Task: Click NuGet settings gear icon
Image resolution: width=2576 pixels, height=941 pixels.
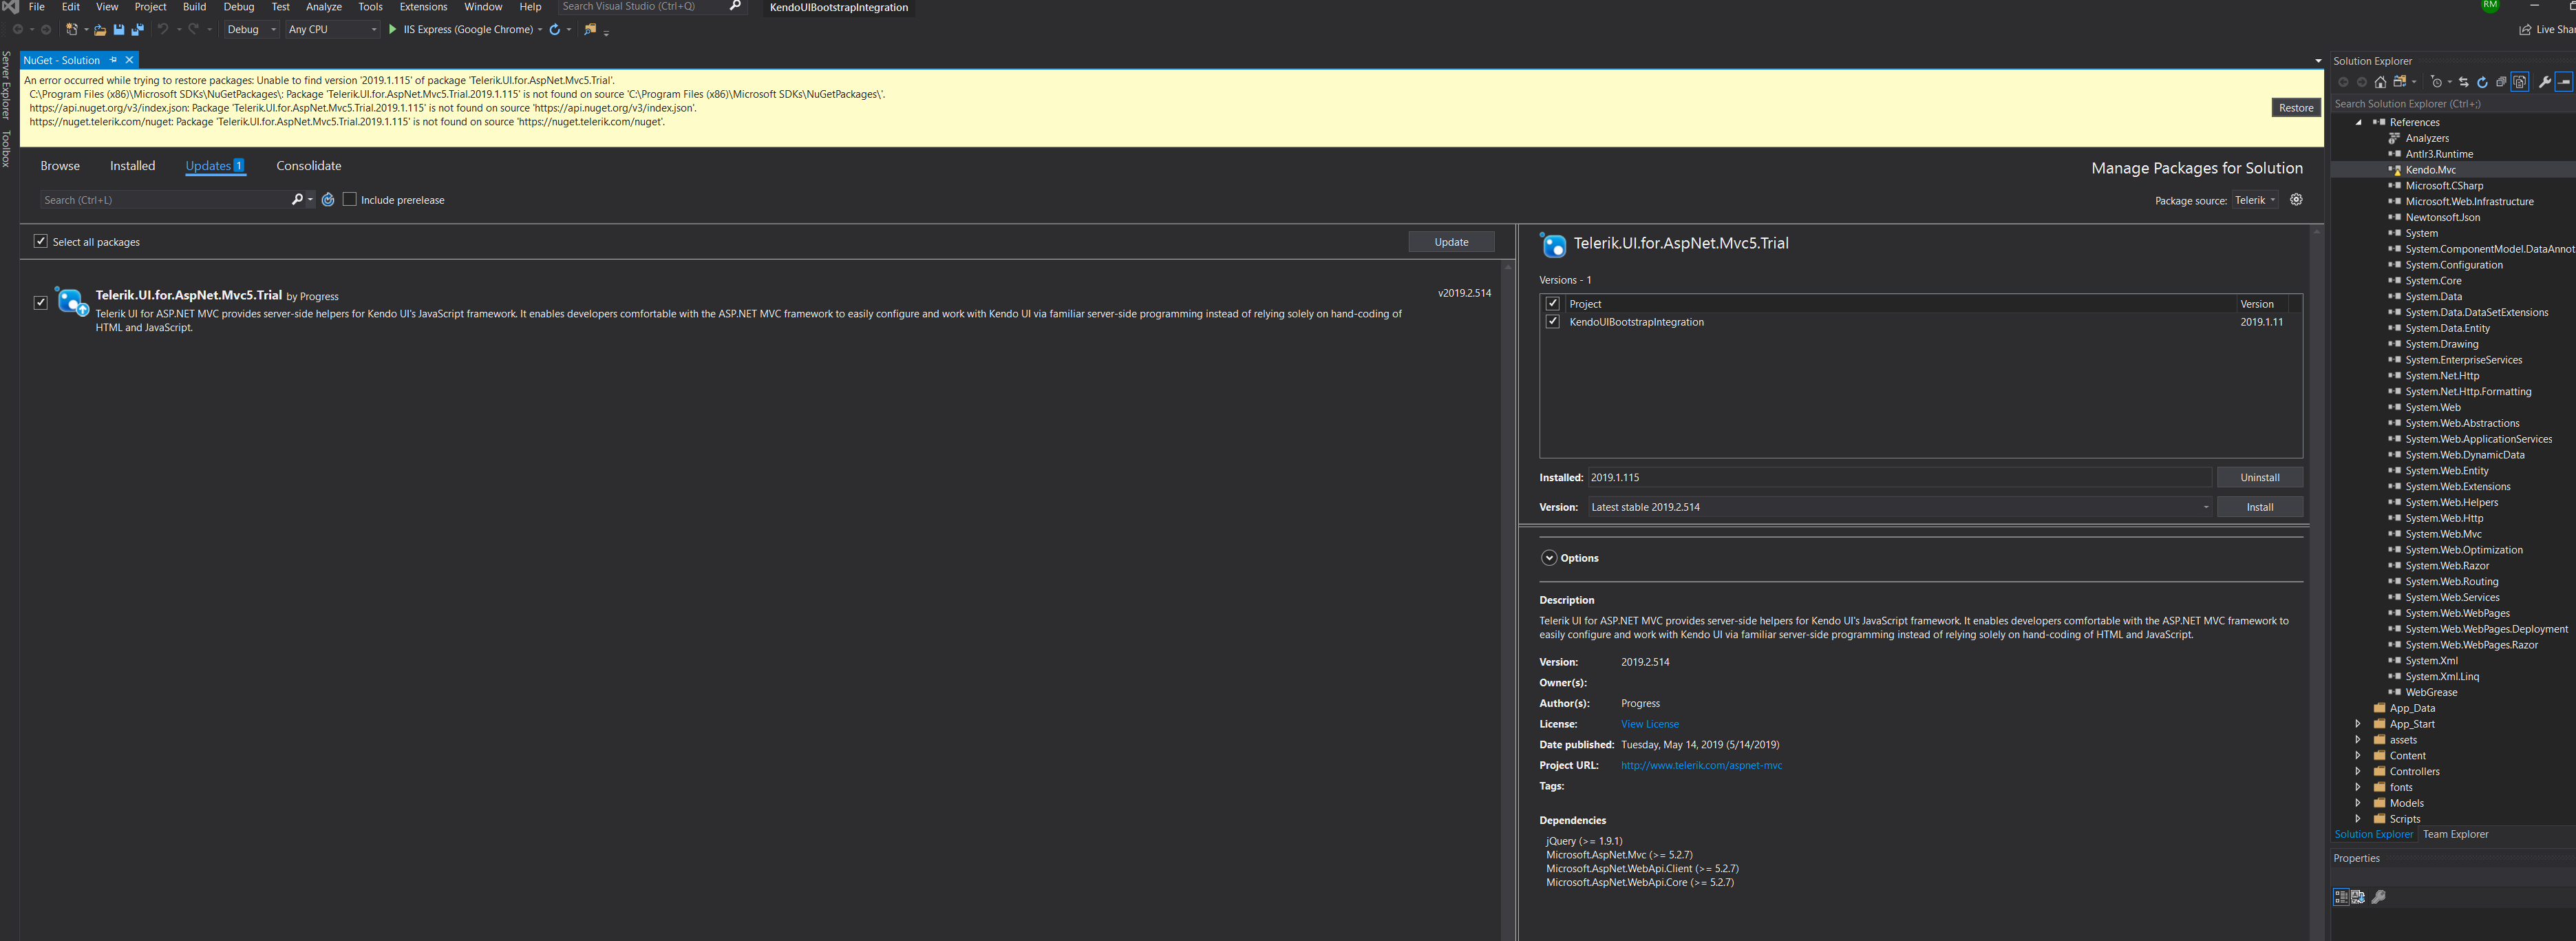Action: [x=2296, y=200]
